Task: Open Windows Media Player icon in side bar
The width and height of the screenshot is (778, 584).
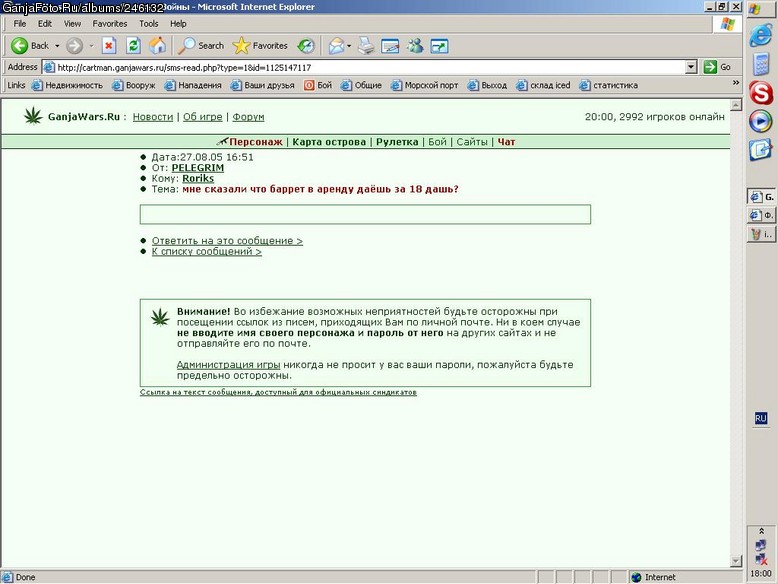Action: 760,122
